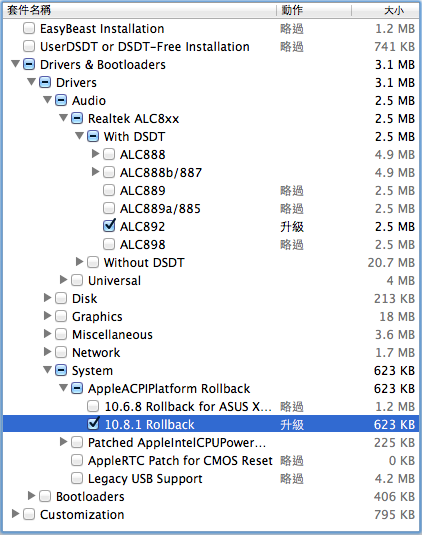
Task: Expand the Customization node
Action: 15,514
